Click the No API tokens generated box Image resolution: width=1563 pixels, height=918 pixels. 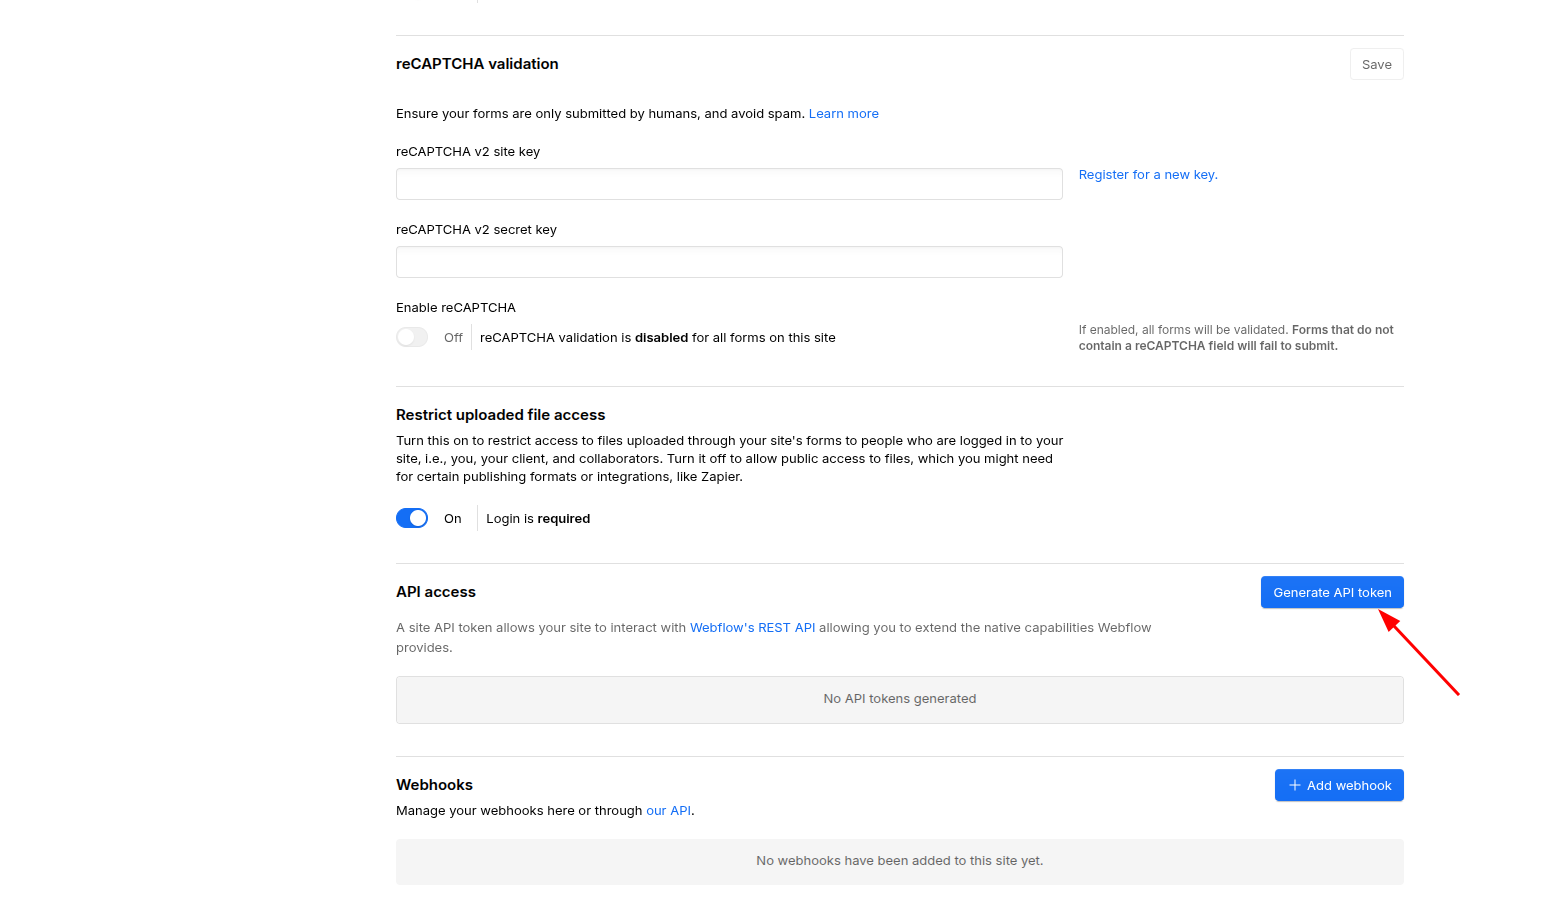pyautogui.click(x=899, y=699)
